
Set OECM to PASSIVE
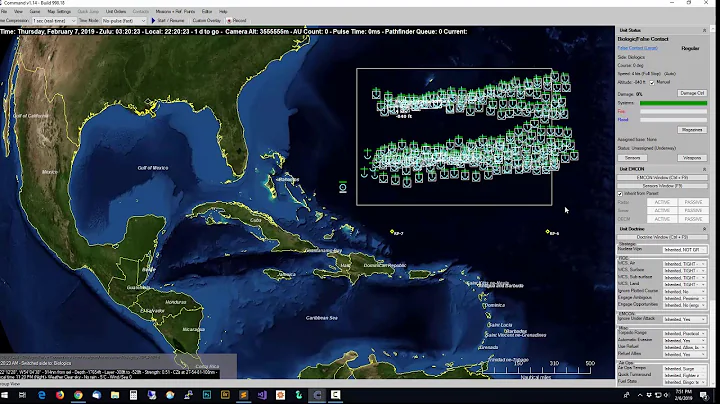(693, 219)
